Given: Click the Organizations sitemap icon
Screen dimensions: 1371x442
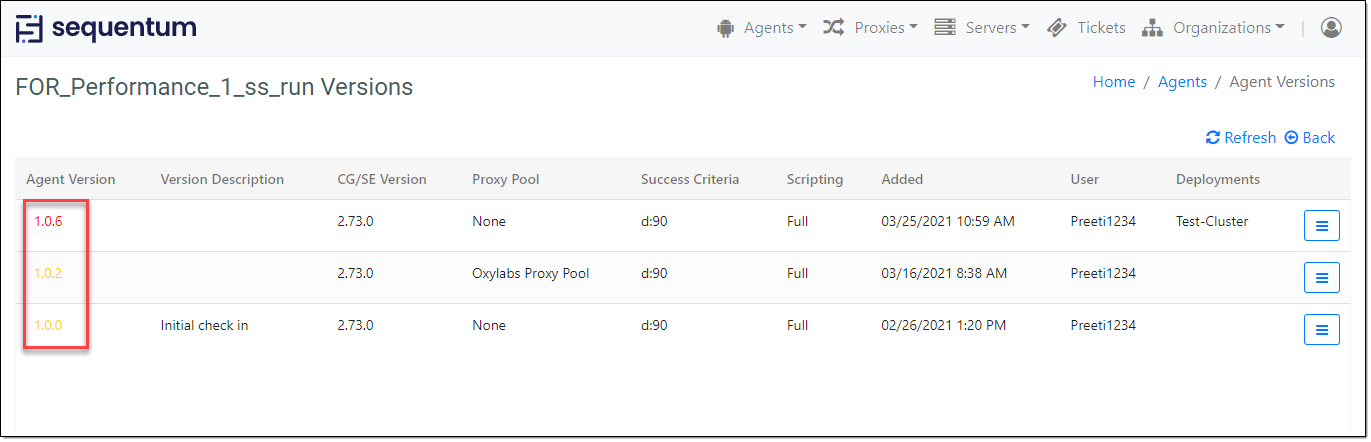Looking at the screenshot, I should (1152, 28).
